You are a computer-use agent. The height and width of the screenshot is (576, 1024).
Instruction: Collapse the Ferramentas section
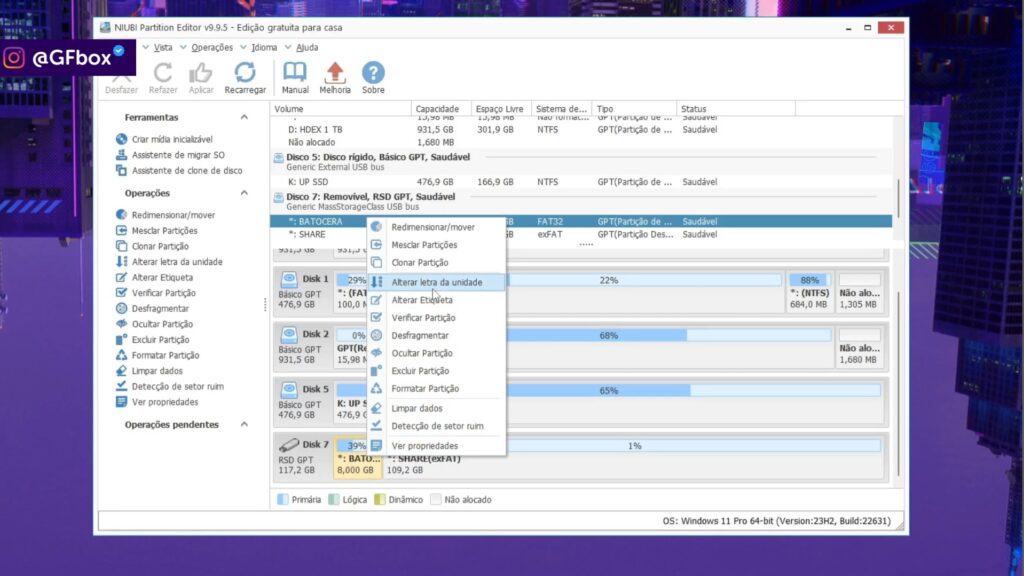point(244,118)
